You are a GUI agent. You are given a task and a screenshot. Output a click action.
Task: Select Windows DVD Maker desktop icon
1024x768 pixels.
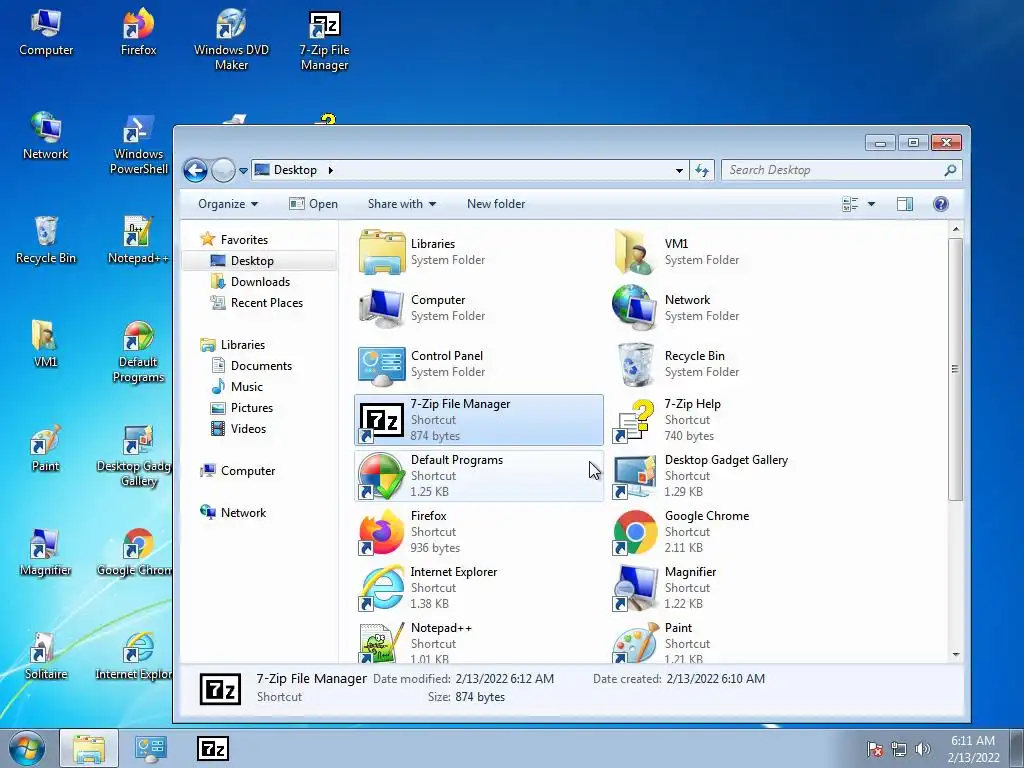(231, 39)
